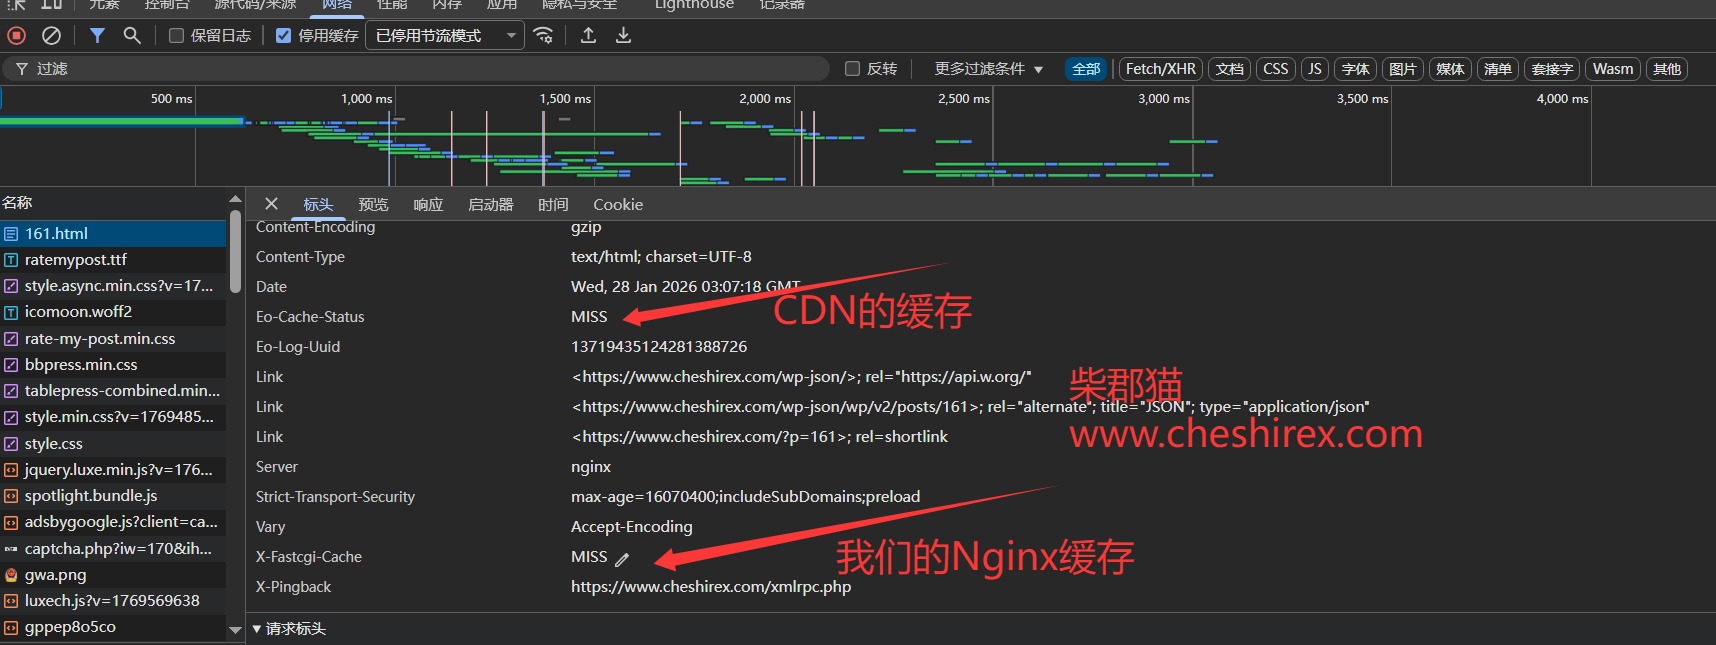1716x645 pixels.
Task: Click the request list scrollbar down arrow
Action: [236, 630]
